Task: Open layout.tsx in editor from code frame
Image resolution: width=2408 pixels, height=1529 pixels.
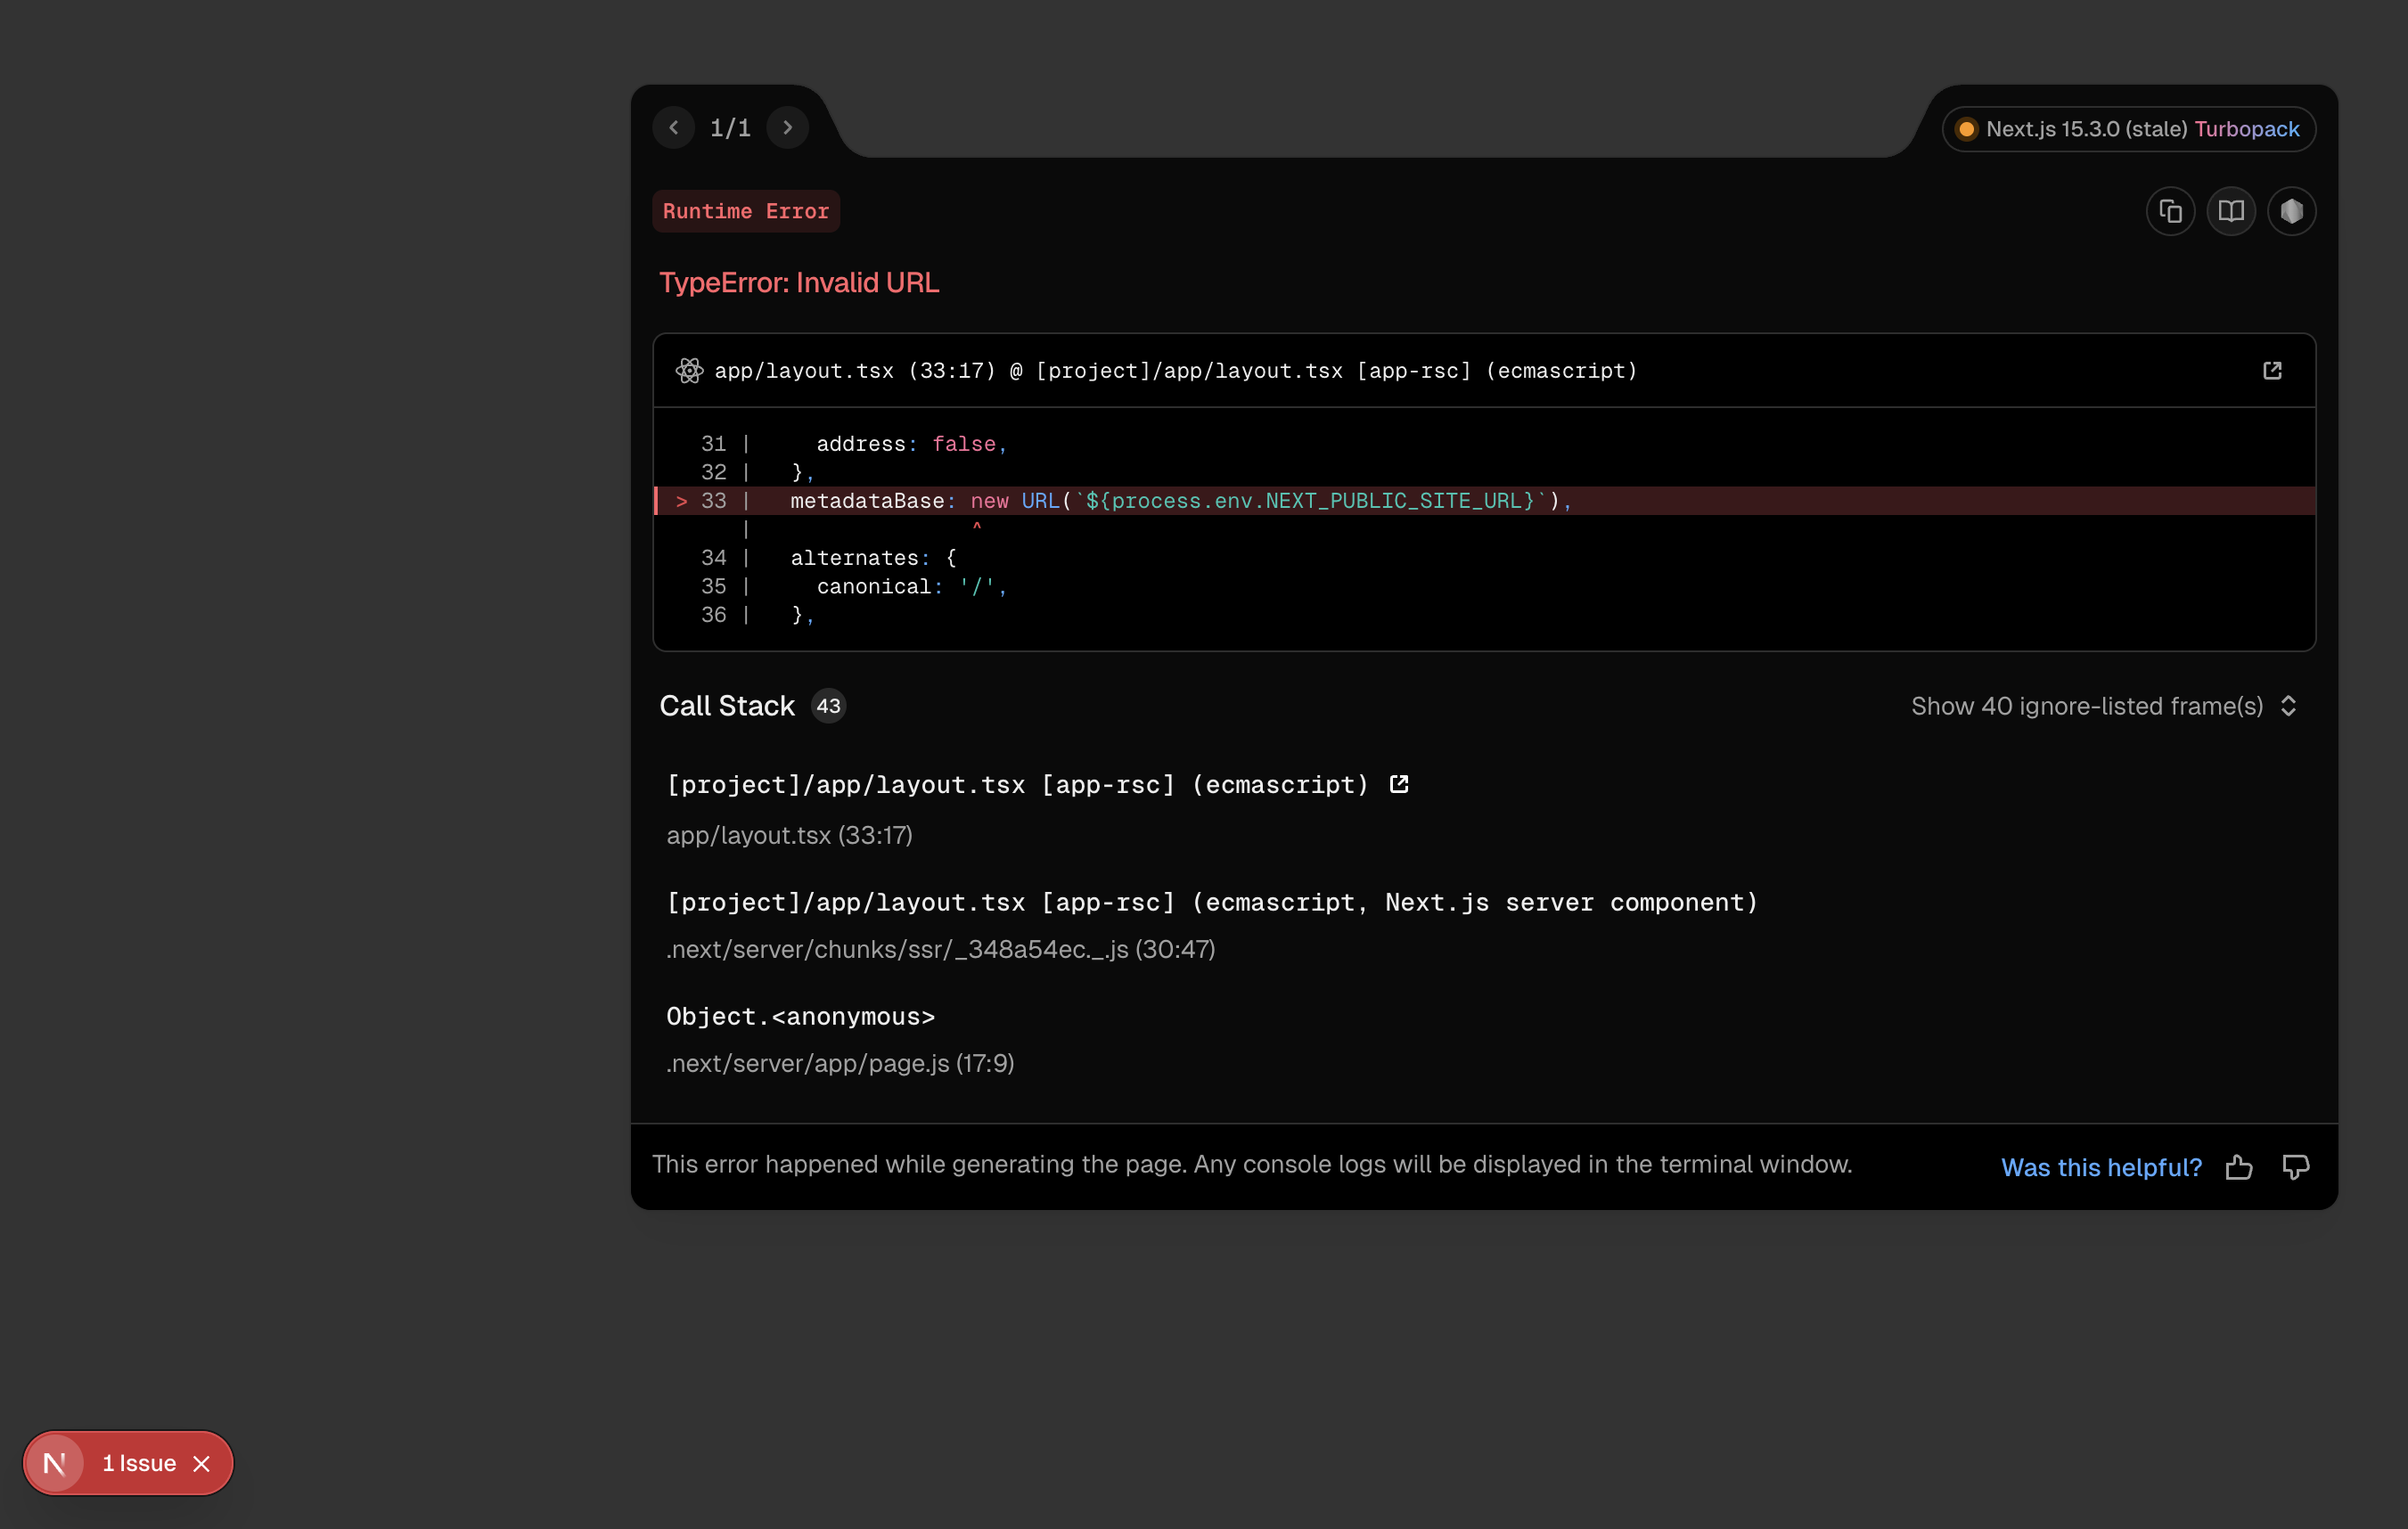Action: 2272,371
